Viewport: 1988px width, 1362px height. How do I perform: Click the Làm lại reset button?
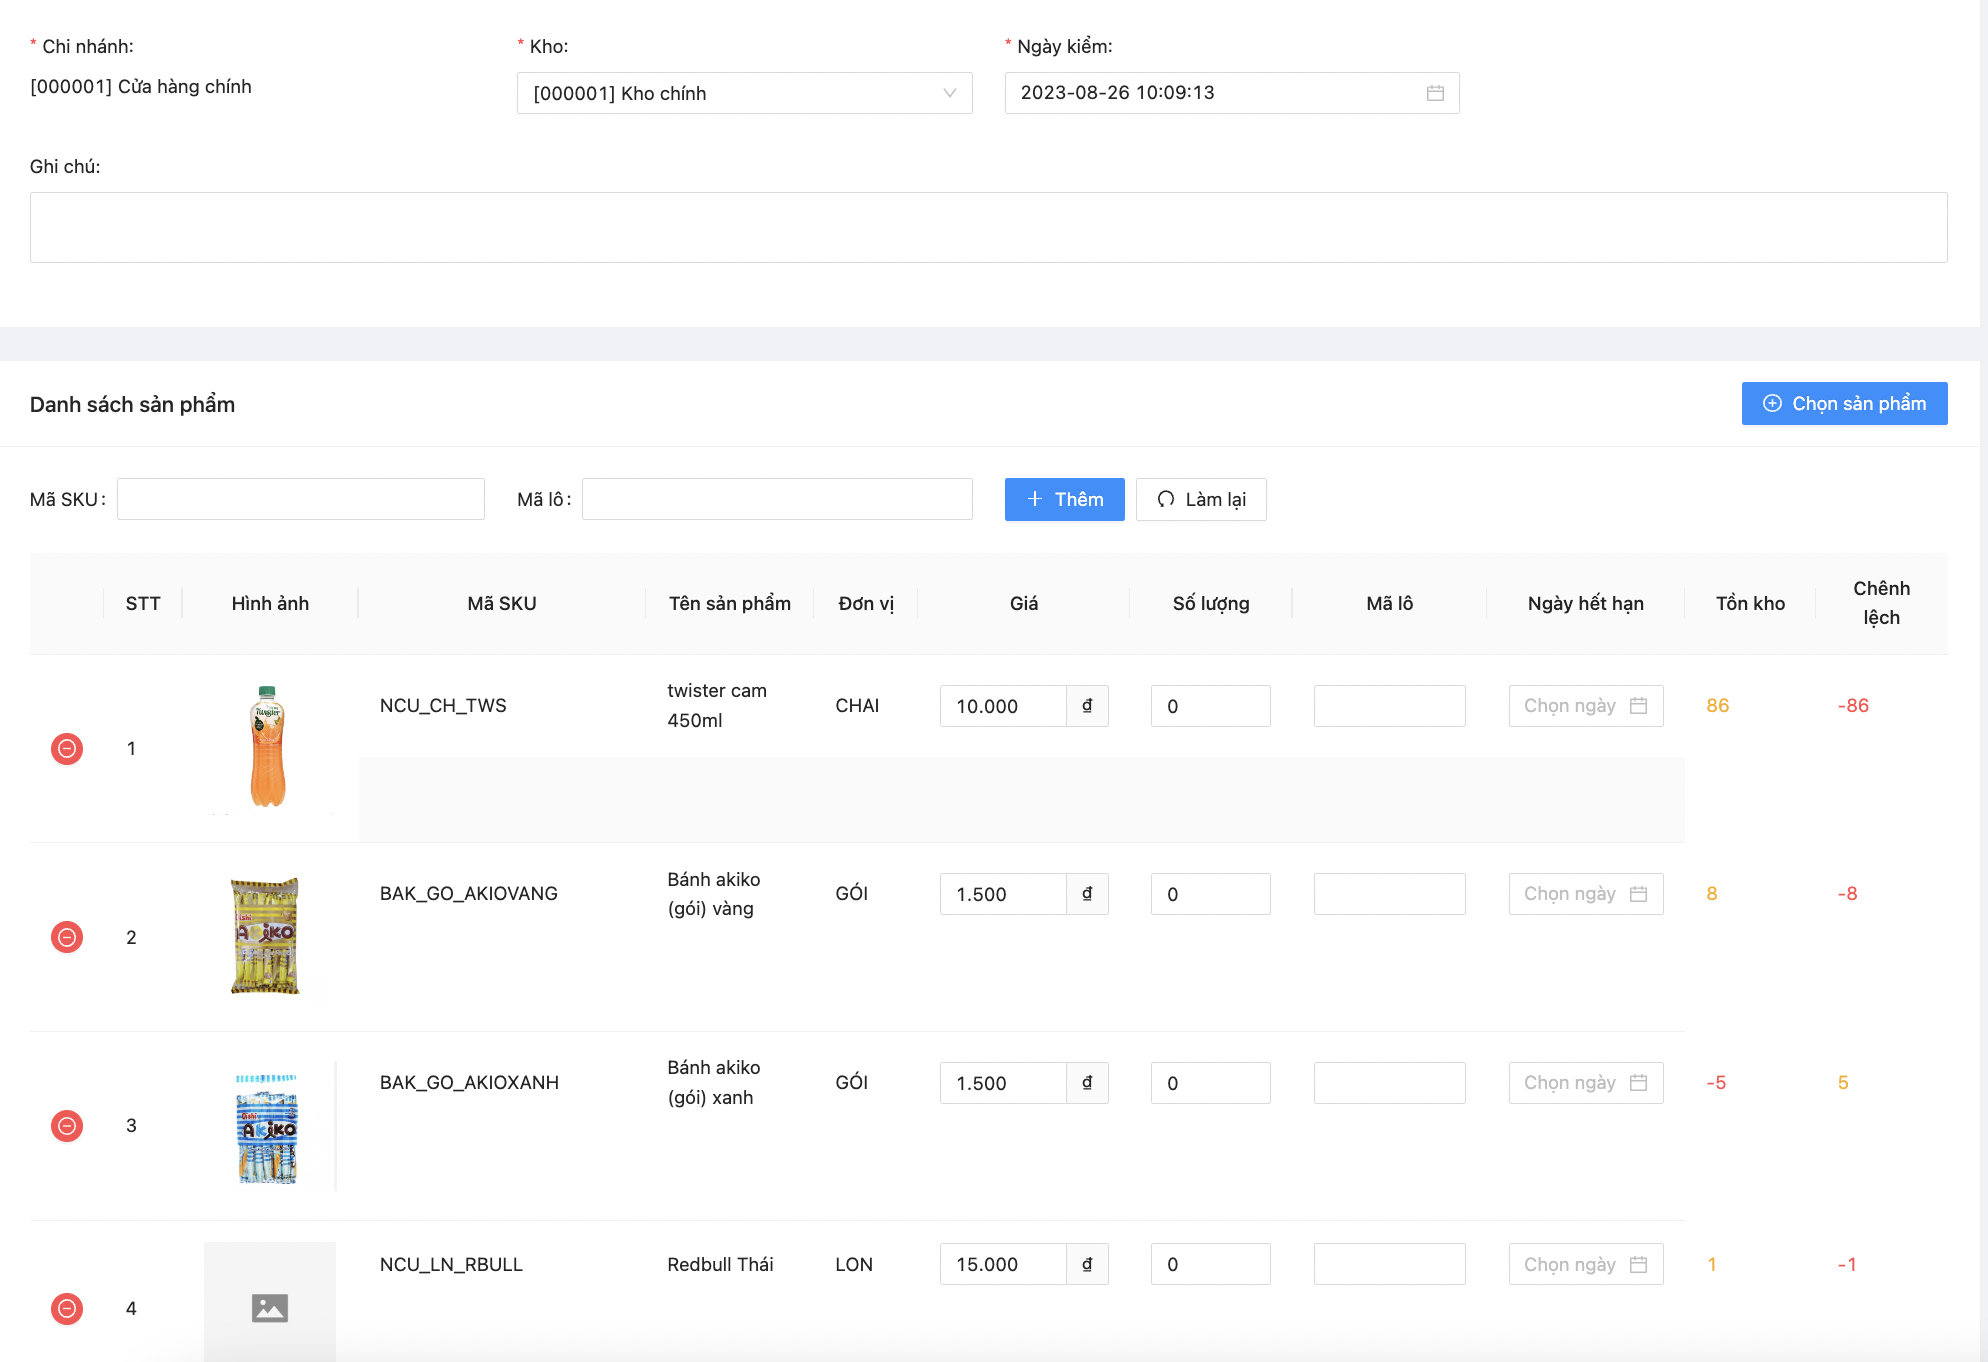tap(1201, 500)
